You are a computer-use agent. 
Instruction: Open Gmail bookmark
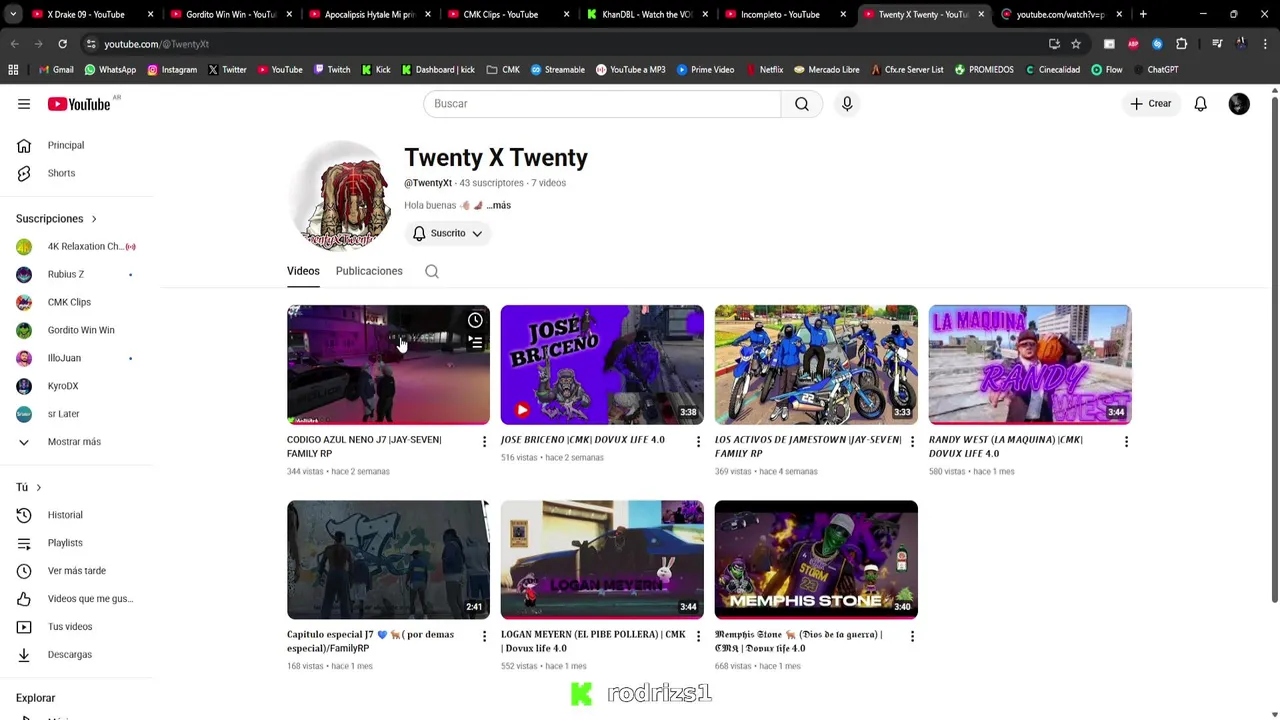click(56, 70)
